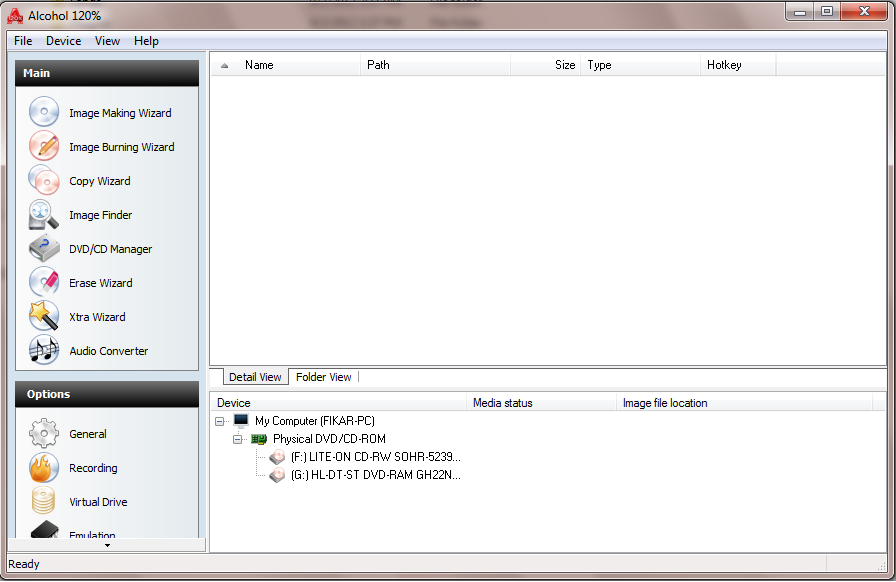Image resolution: width=896 pixels, height=582 pixels.
Task: Open the View menu
Action: coord(107,41)
